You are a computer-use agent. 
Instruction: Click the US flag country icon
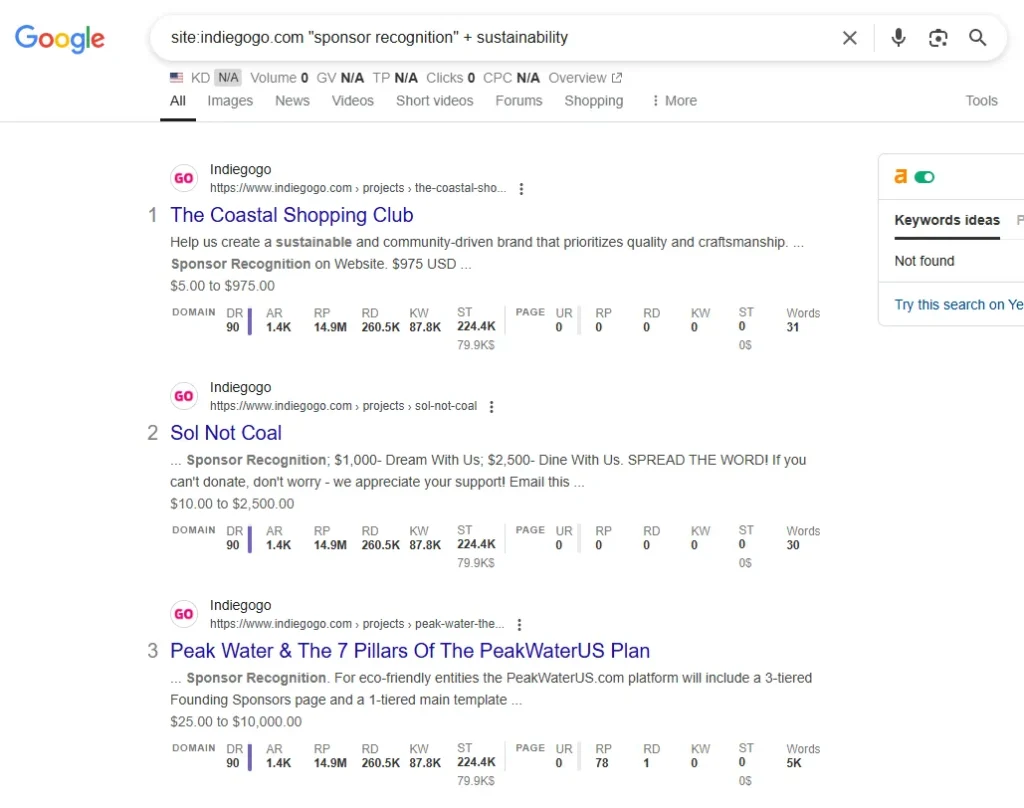(x=176, y=78)
